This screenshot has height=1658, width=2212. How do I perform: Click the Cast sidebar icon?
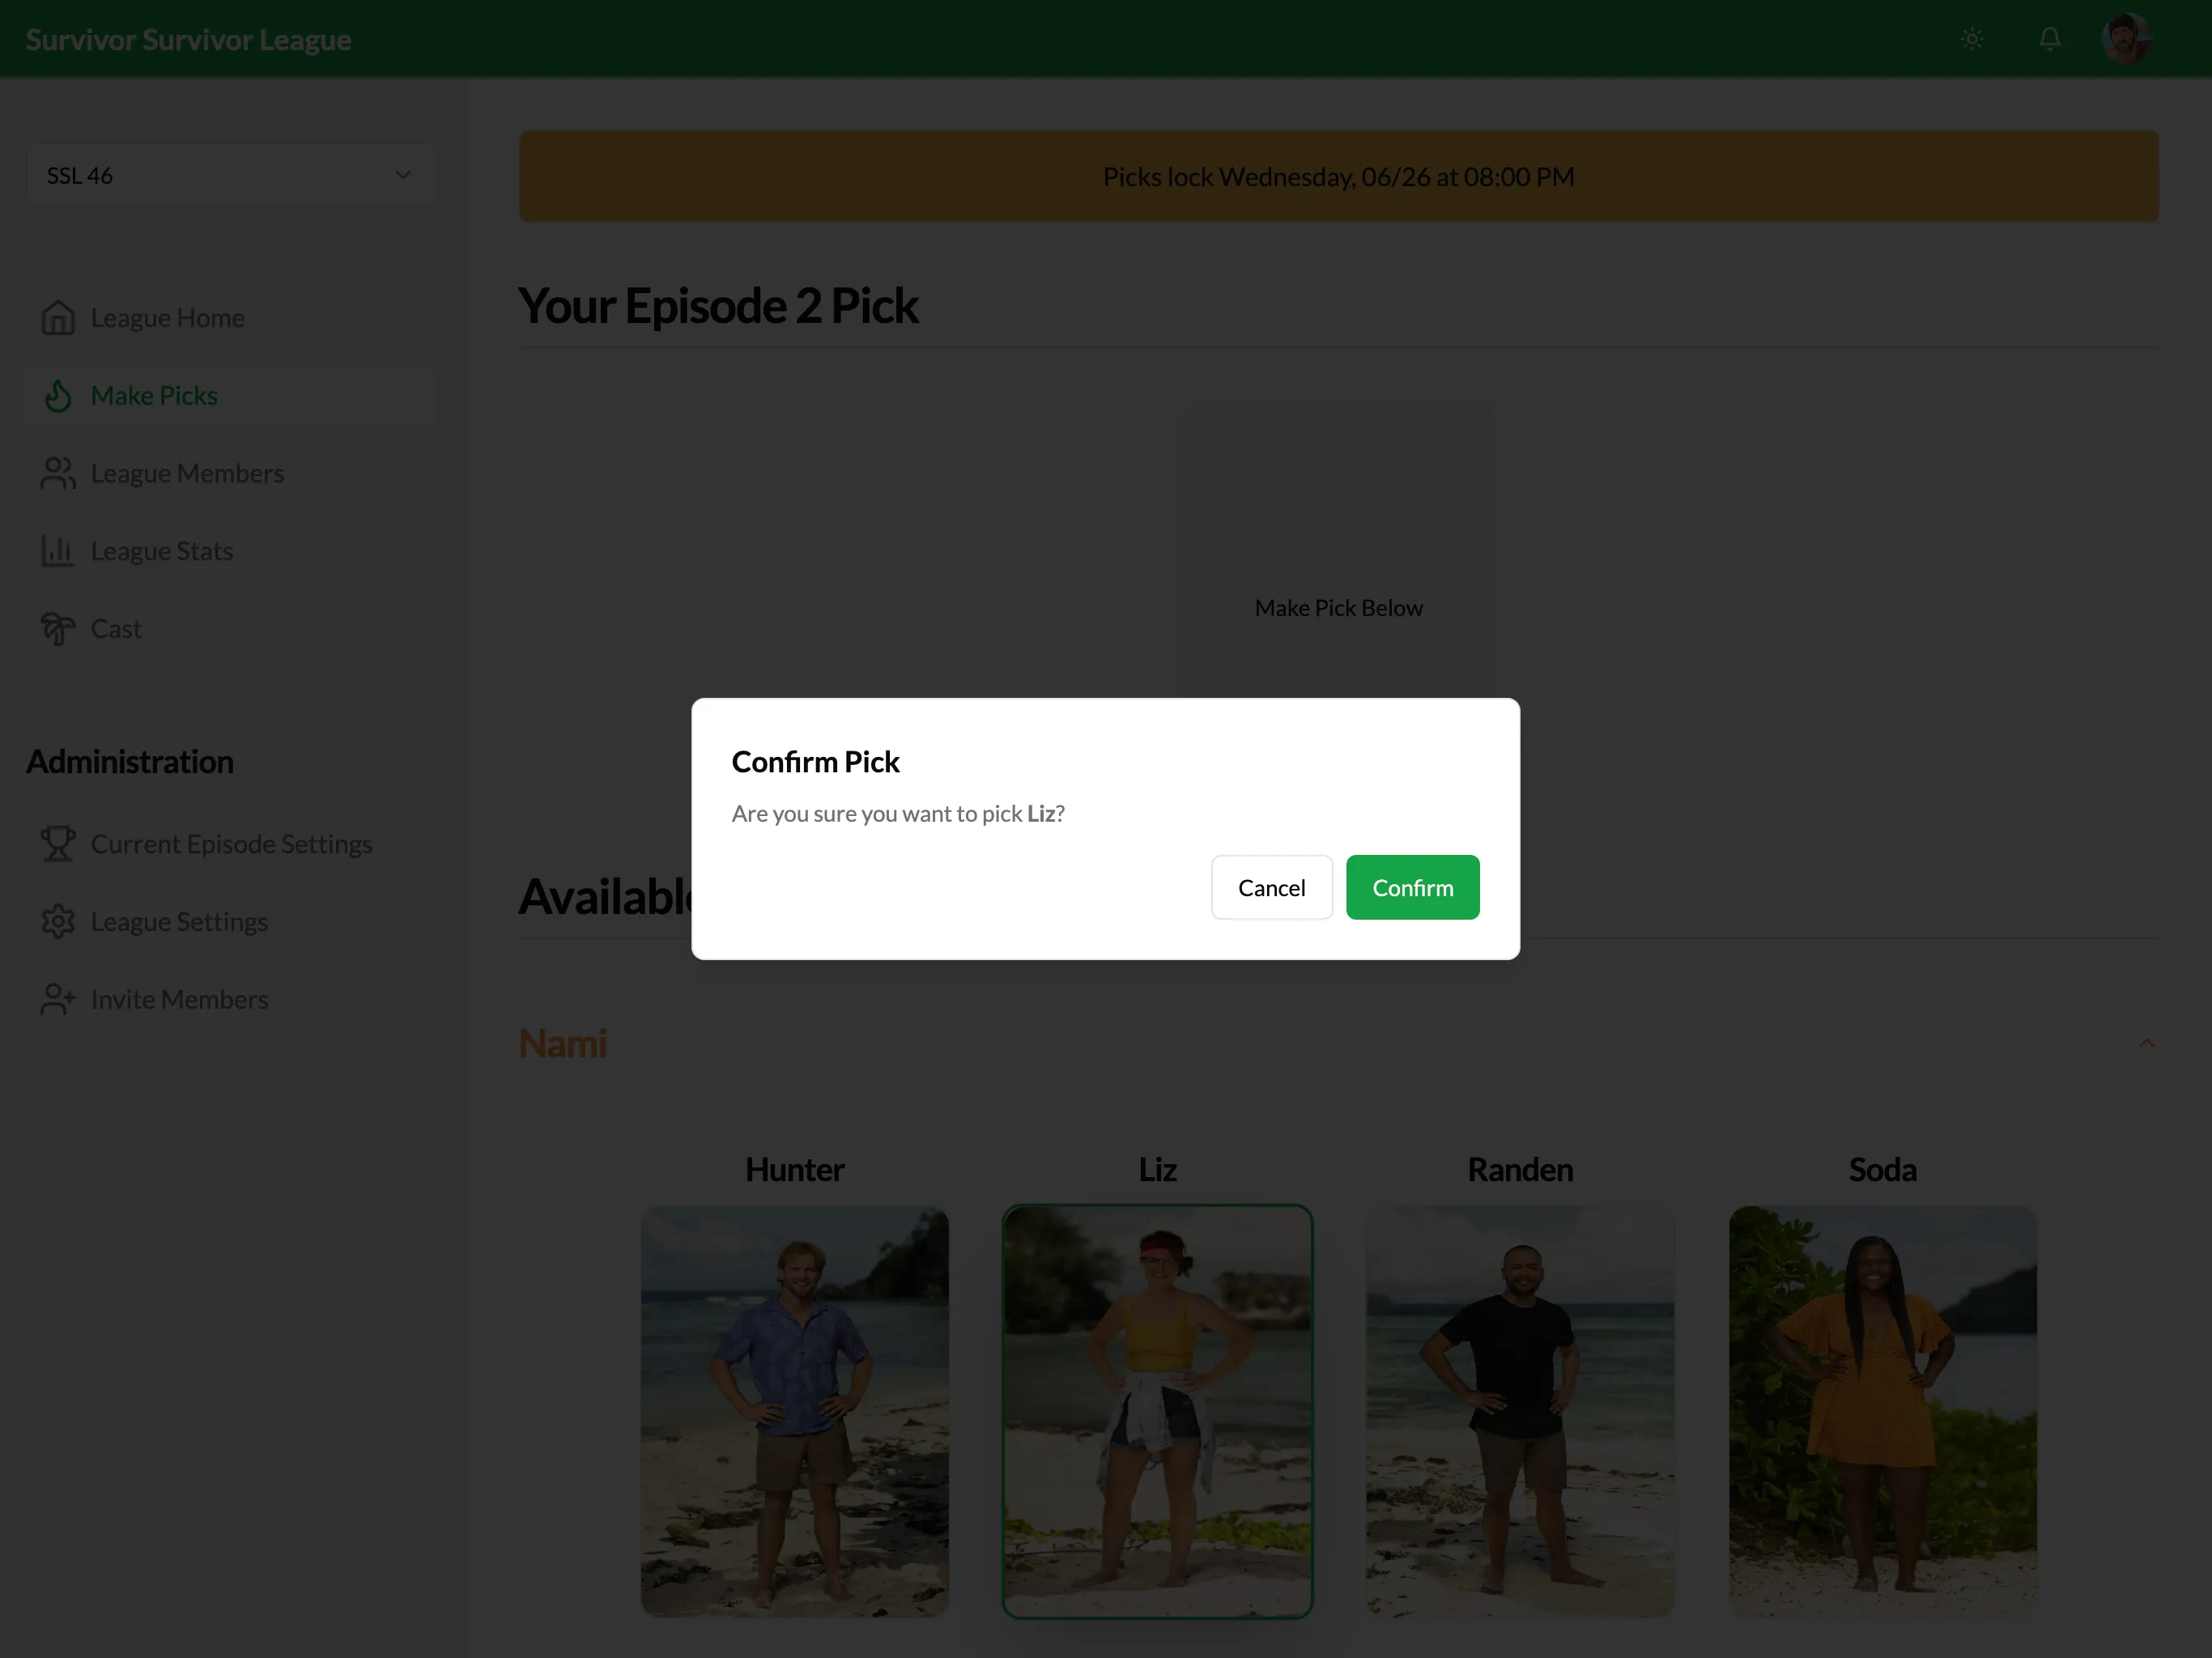click(61, 627)
